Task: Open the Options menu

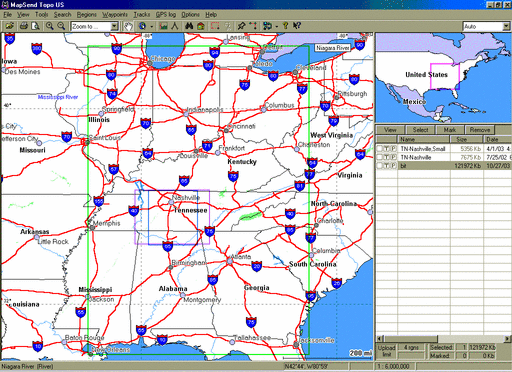Action: click(x=190, y=15)
